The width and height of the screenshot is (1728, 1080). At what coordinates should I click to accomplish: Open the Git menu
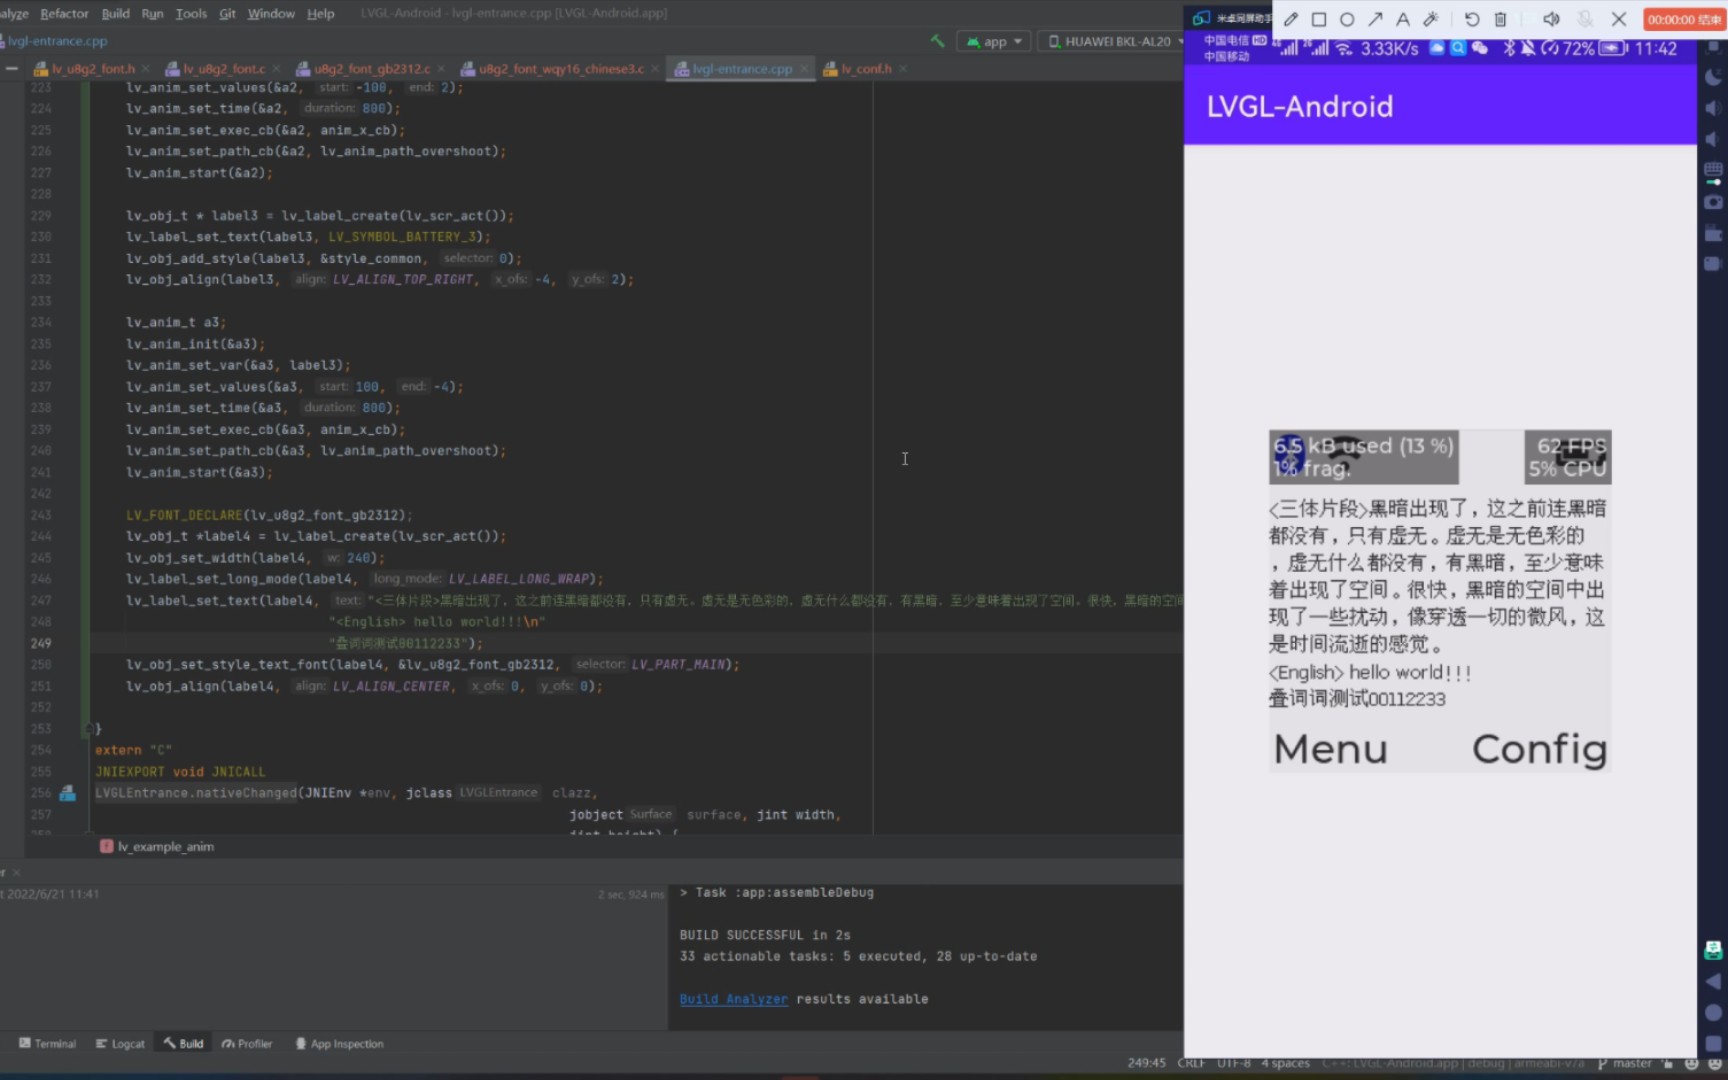click(227, 13)
